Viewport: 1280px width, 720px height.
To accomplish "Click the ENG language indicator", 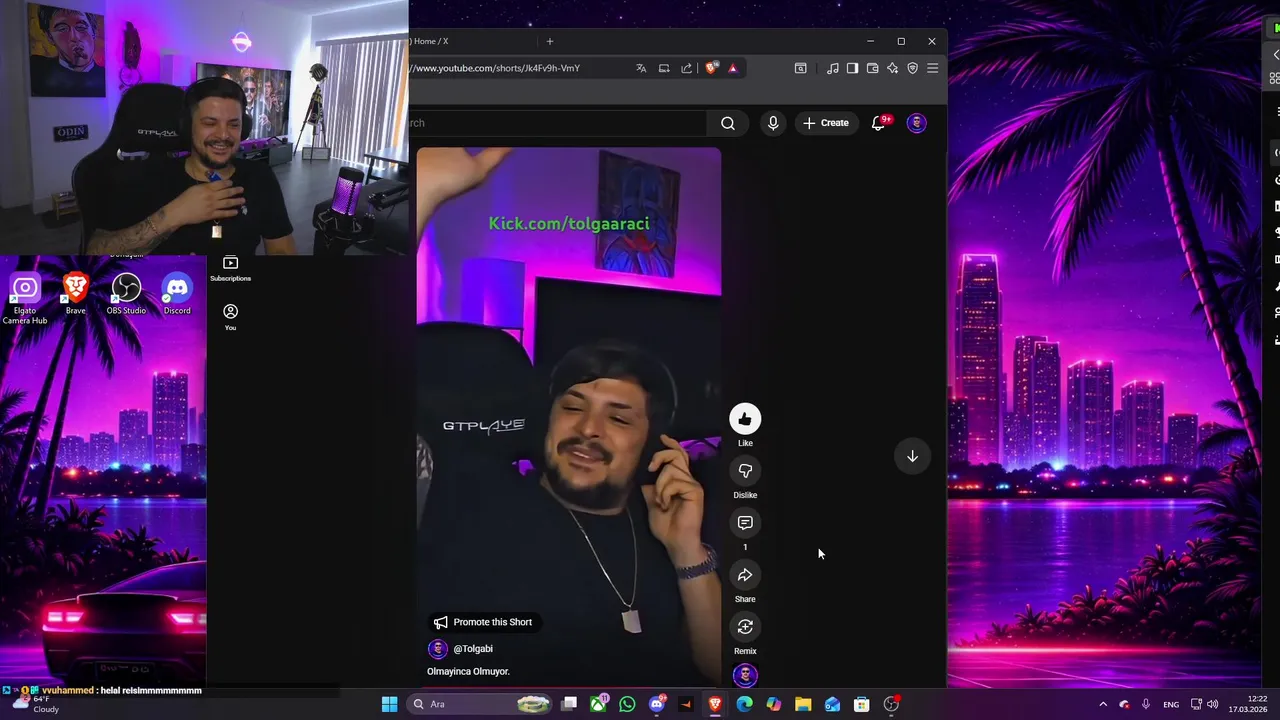I will (x=1171, y=704).
